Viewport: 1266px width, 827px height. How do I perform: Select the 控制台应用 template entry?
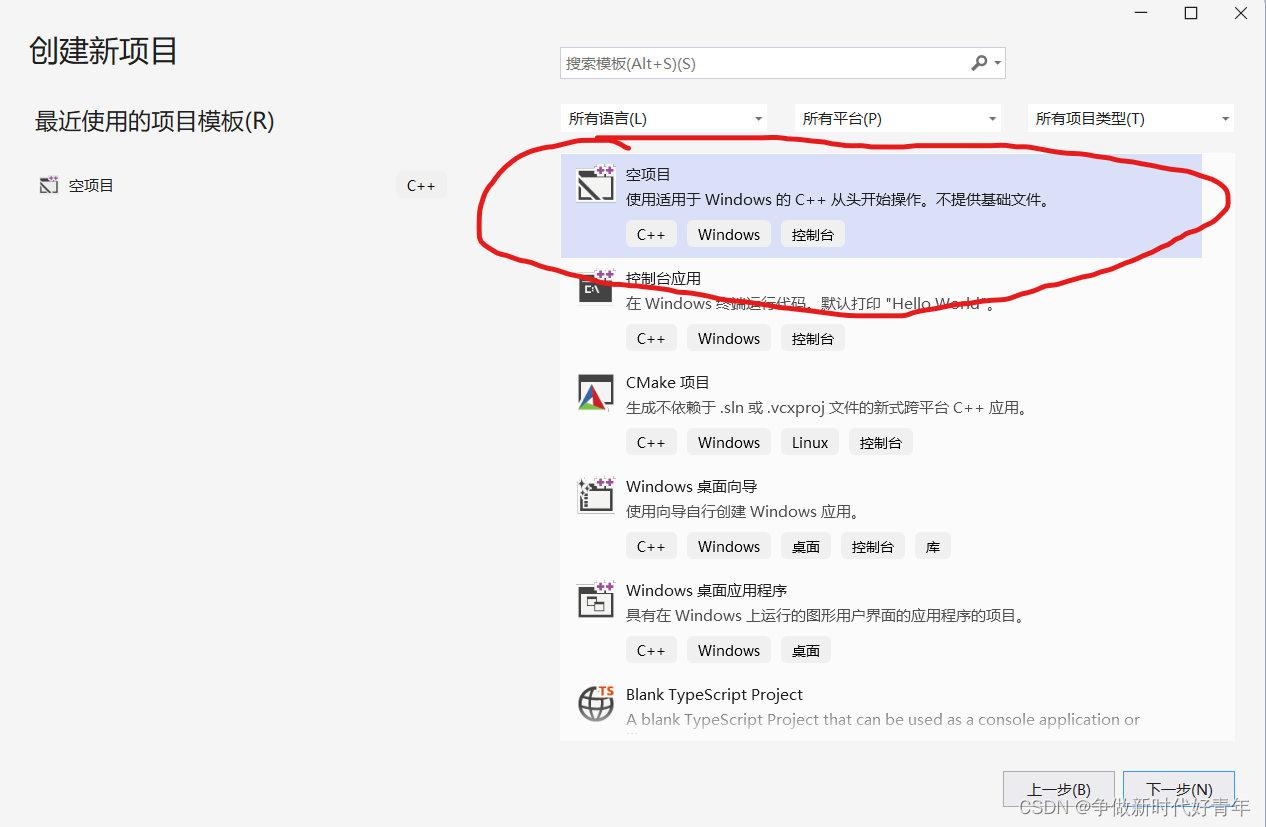click(x=850, y=305)
